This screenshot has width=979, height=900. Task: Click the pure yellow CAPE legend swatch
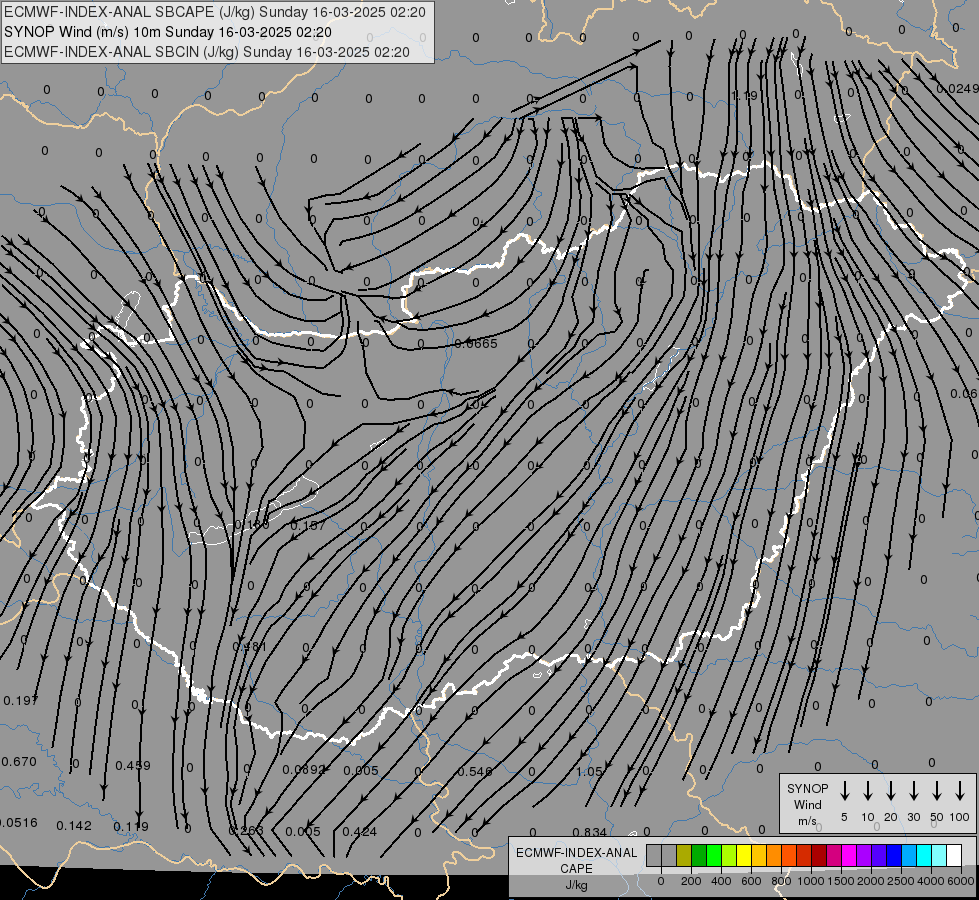[x=744, y=856]
